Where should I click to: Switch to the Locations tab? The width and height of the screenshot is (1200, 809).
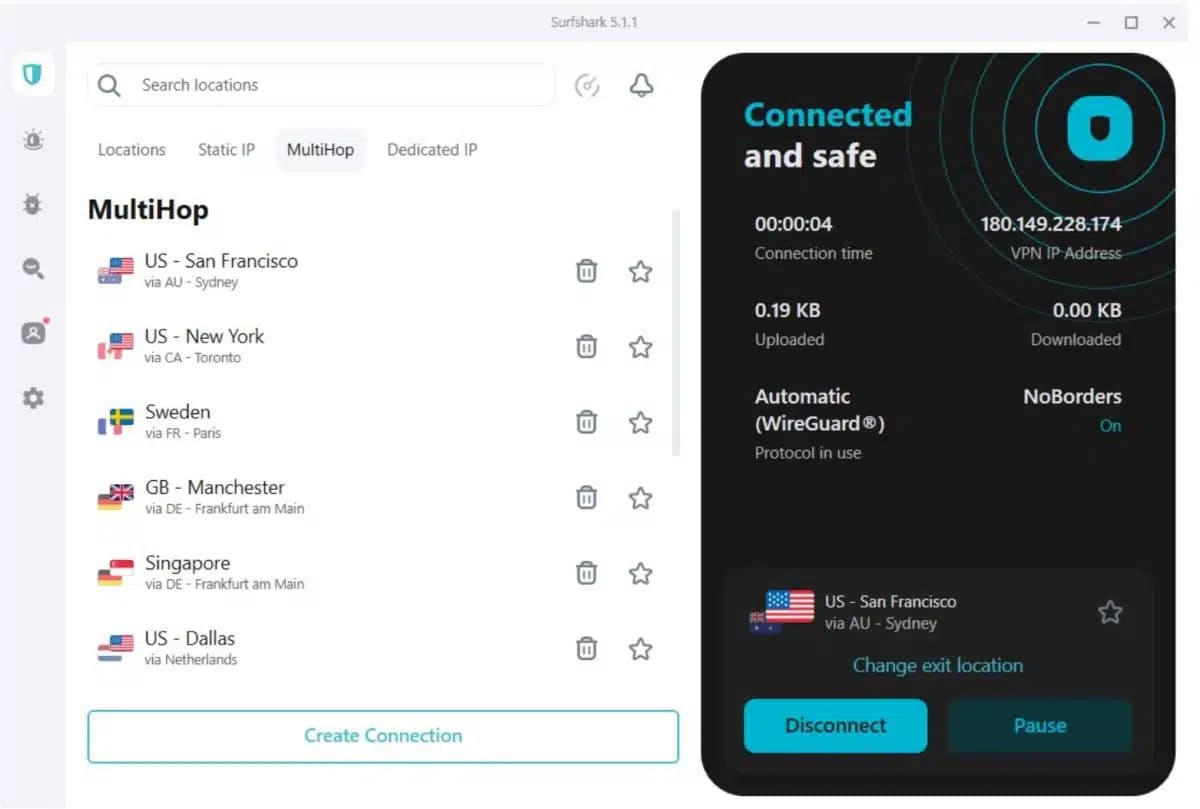click(x=131, y=150)
